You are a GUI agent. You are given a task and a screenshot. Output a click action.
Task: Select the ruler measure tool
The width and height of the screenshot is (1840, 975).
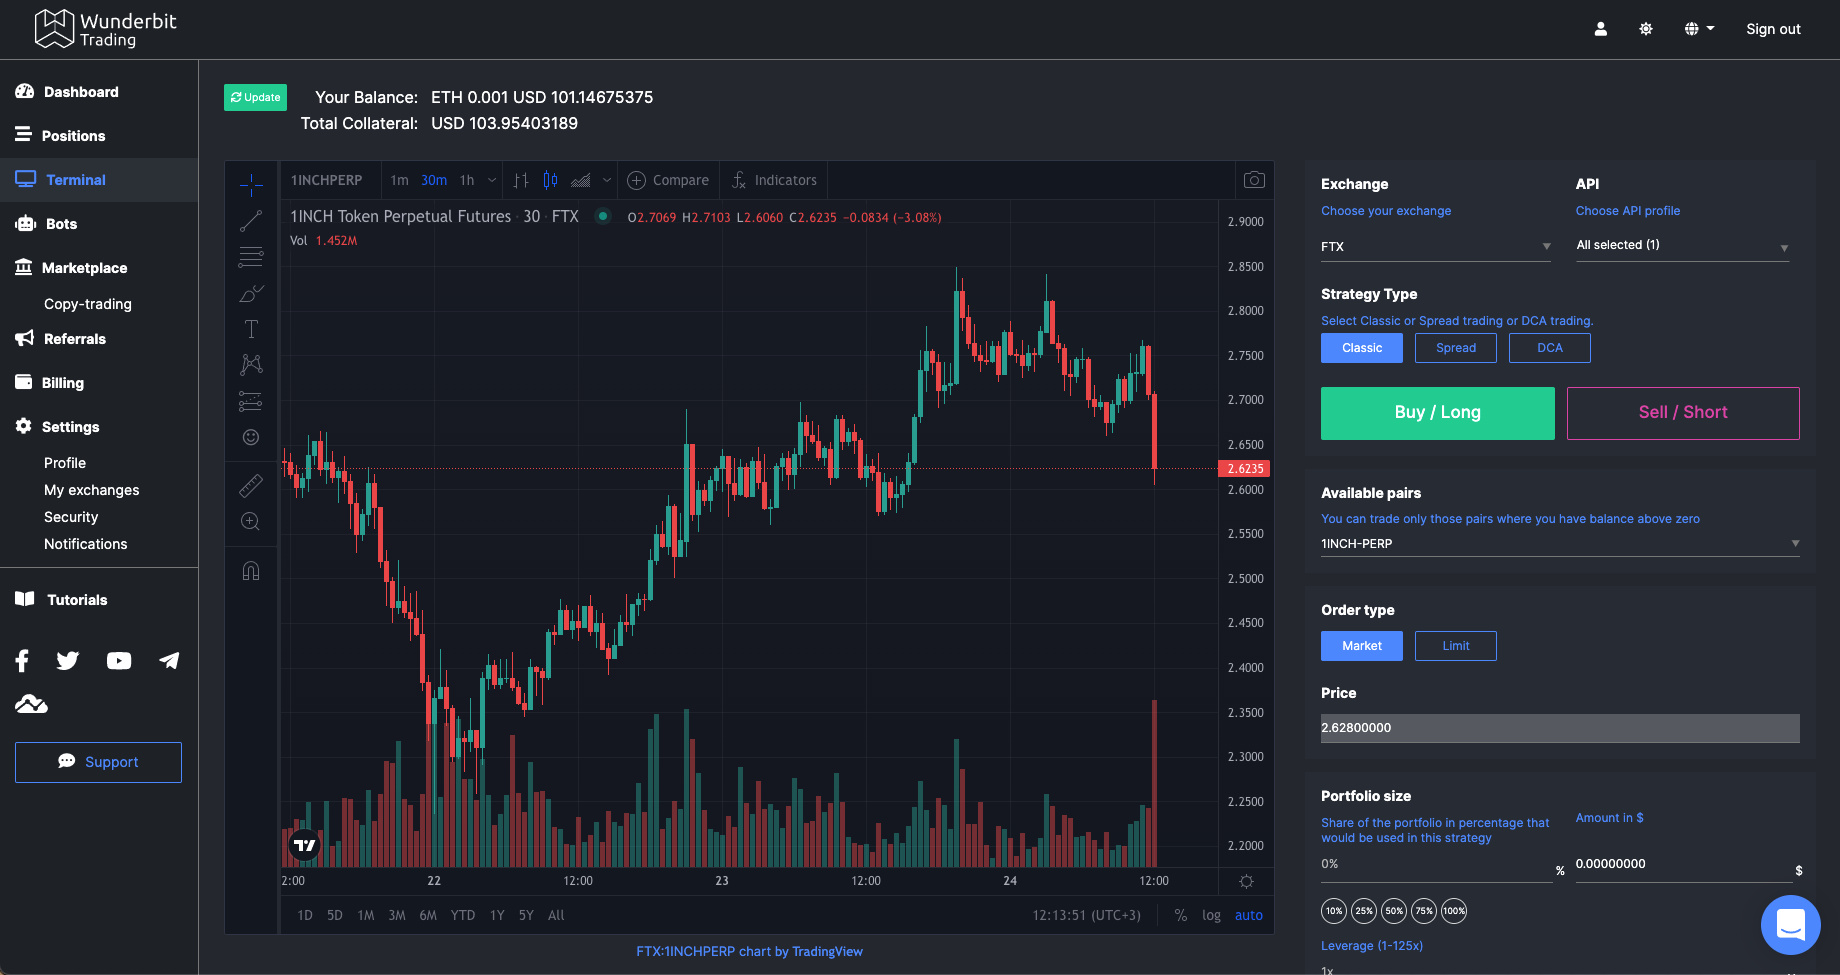251,485
